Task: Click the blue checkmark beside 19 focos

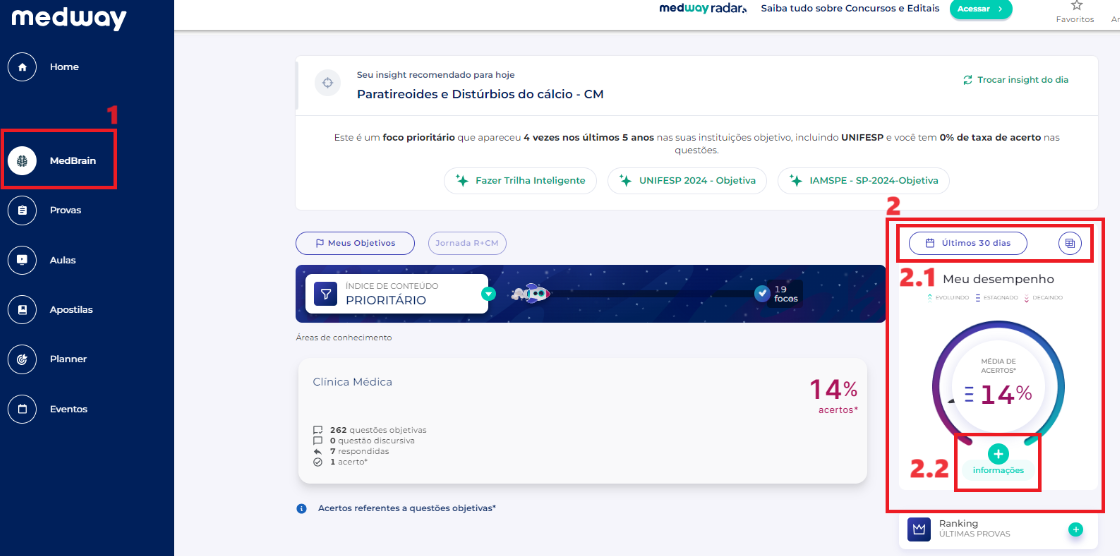Action: click(x=761, y=293)
